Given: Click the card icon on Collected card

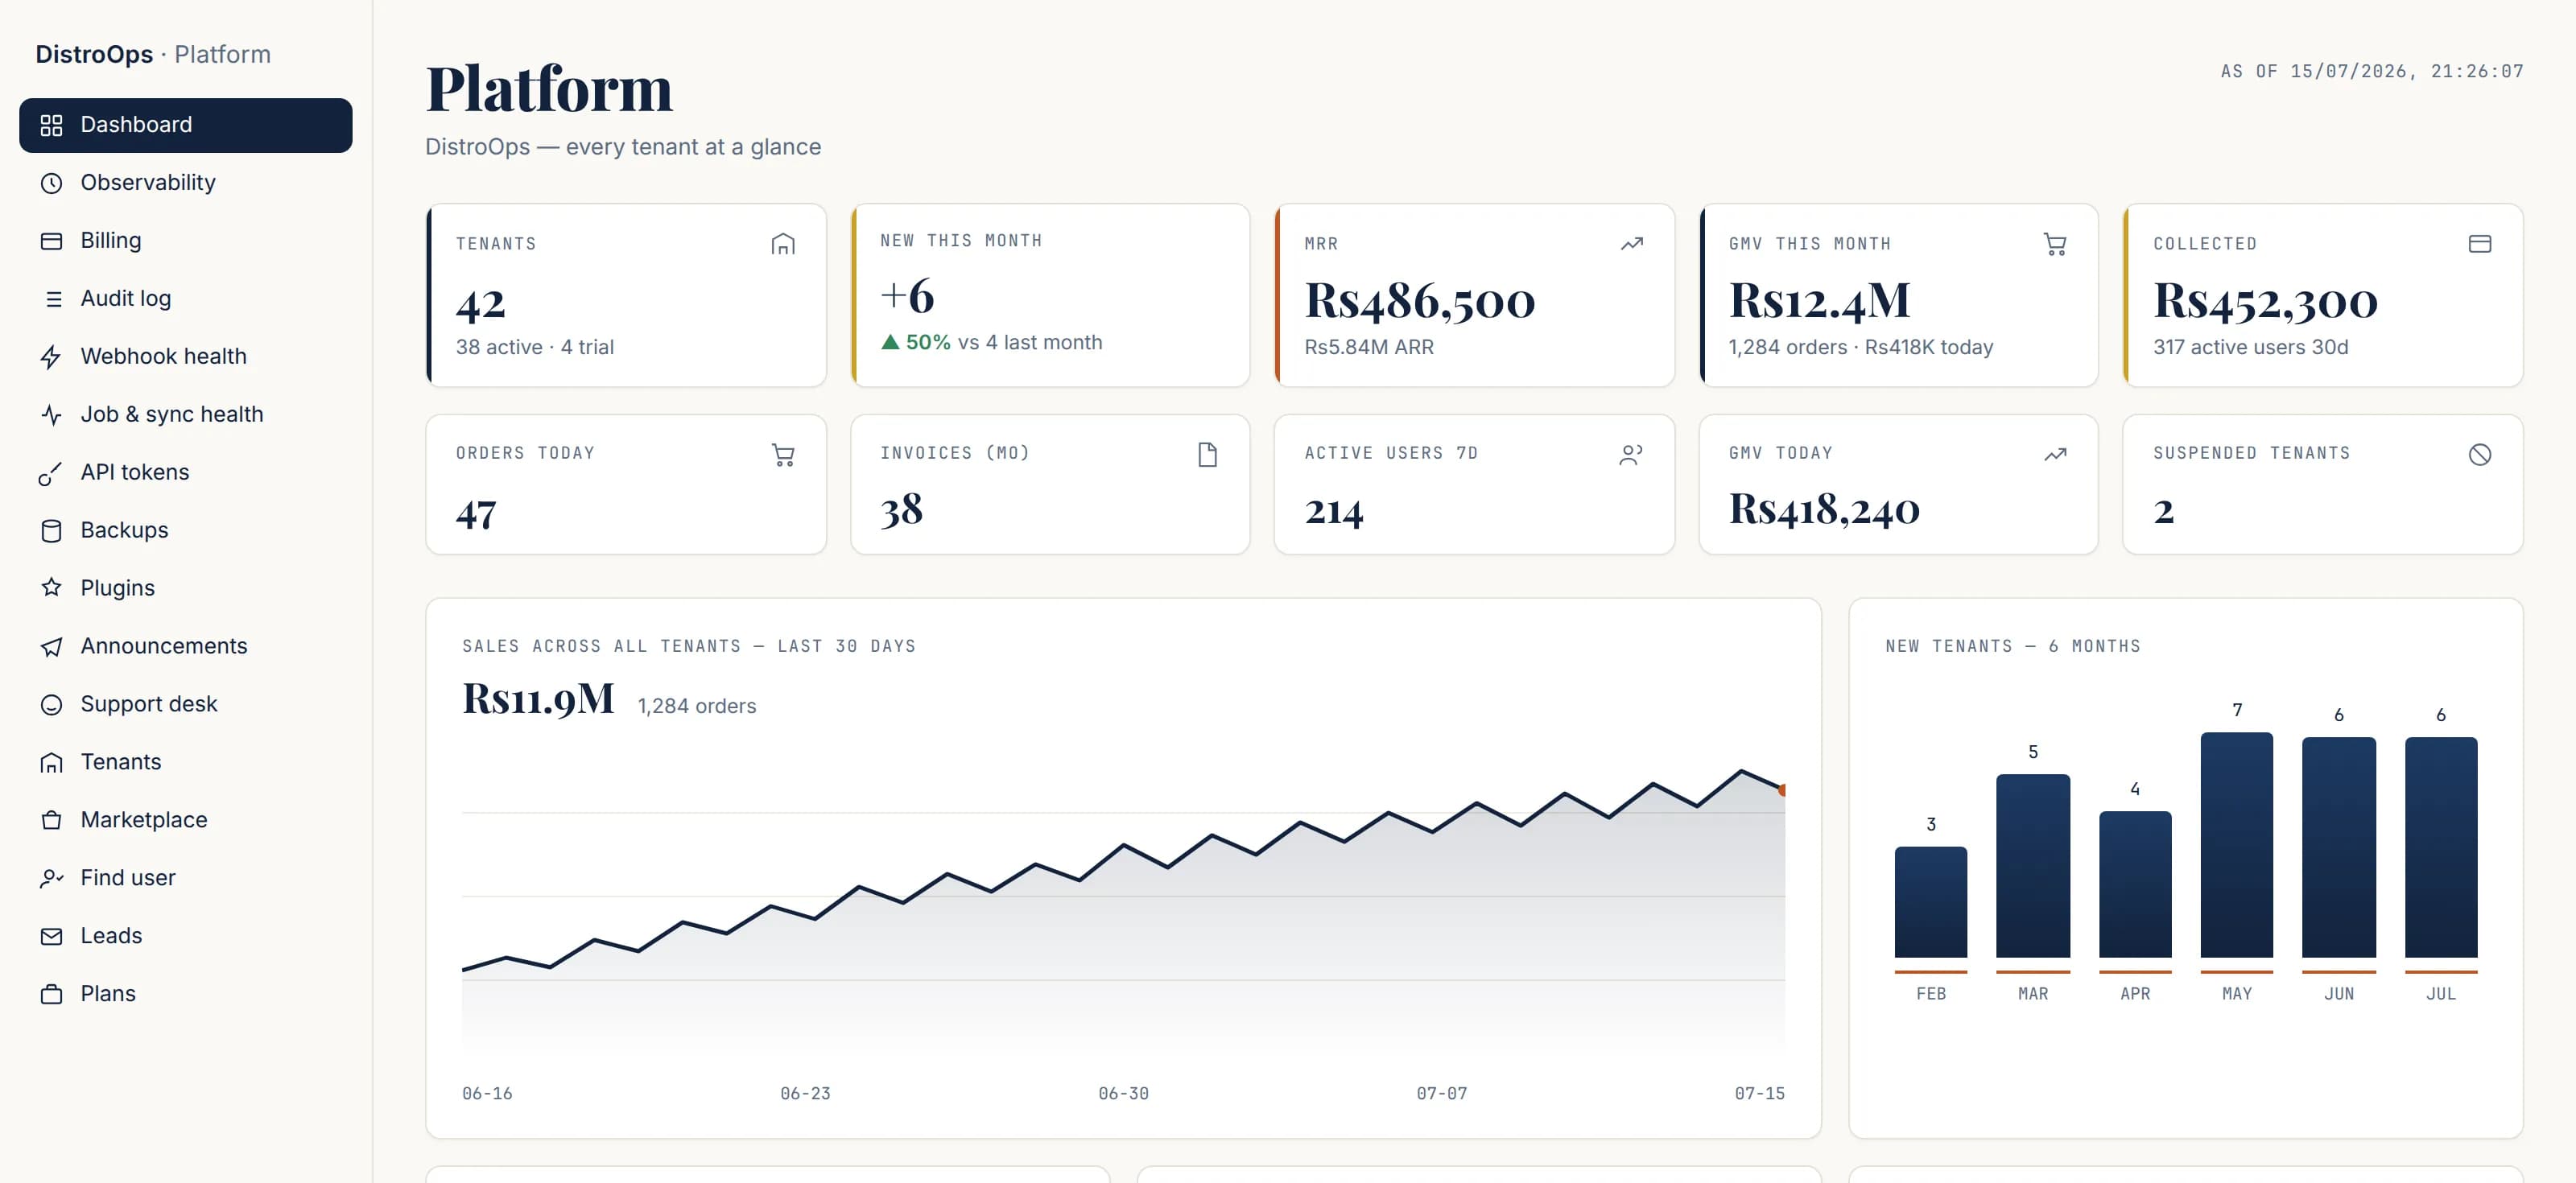Looking at the screenshot, I should [2479, 244].
